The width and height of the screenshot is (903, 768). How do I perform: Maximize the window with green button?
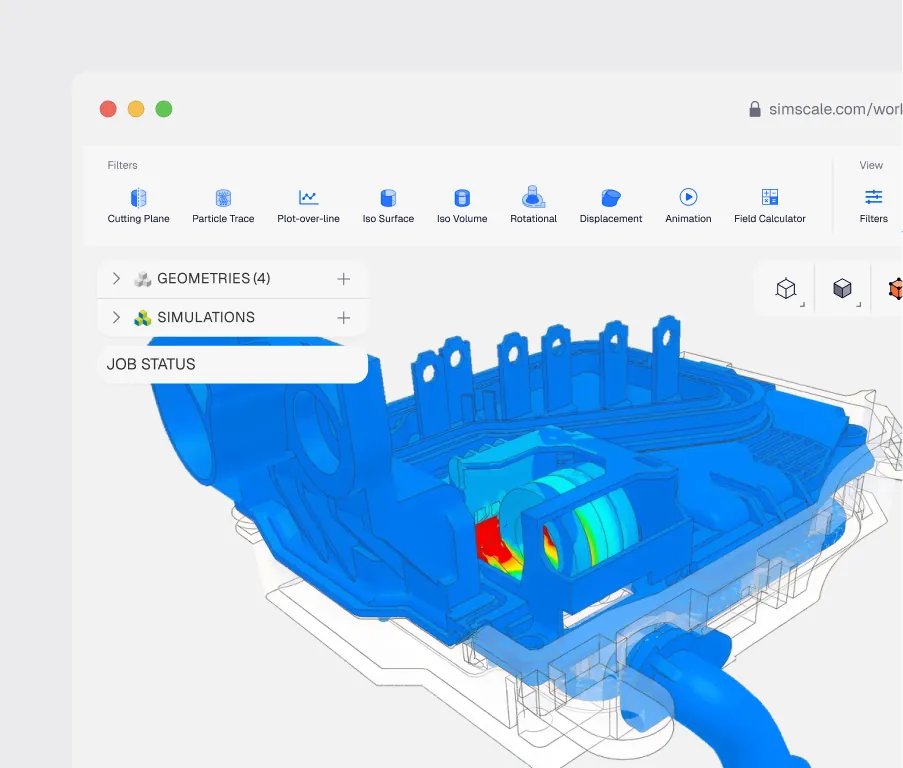pos(164,109)
